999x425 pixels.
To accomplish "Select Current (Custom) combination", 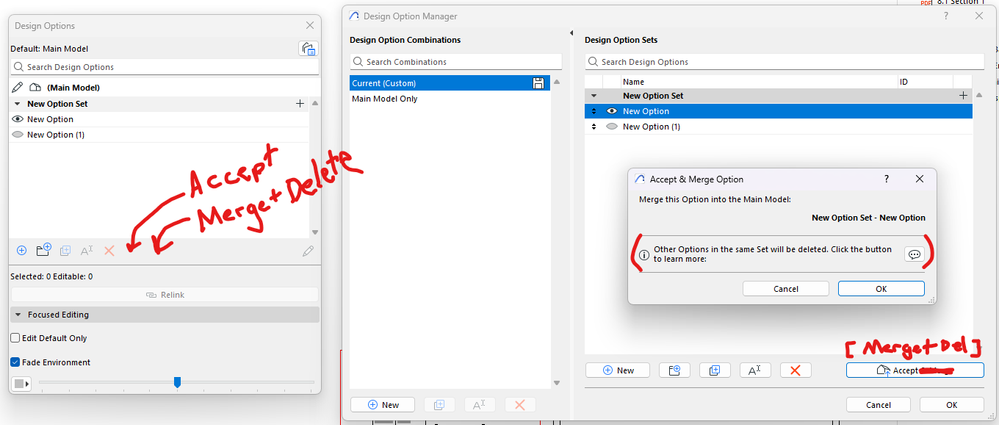I will (450, 83).
